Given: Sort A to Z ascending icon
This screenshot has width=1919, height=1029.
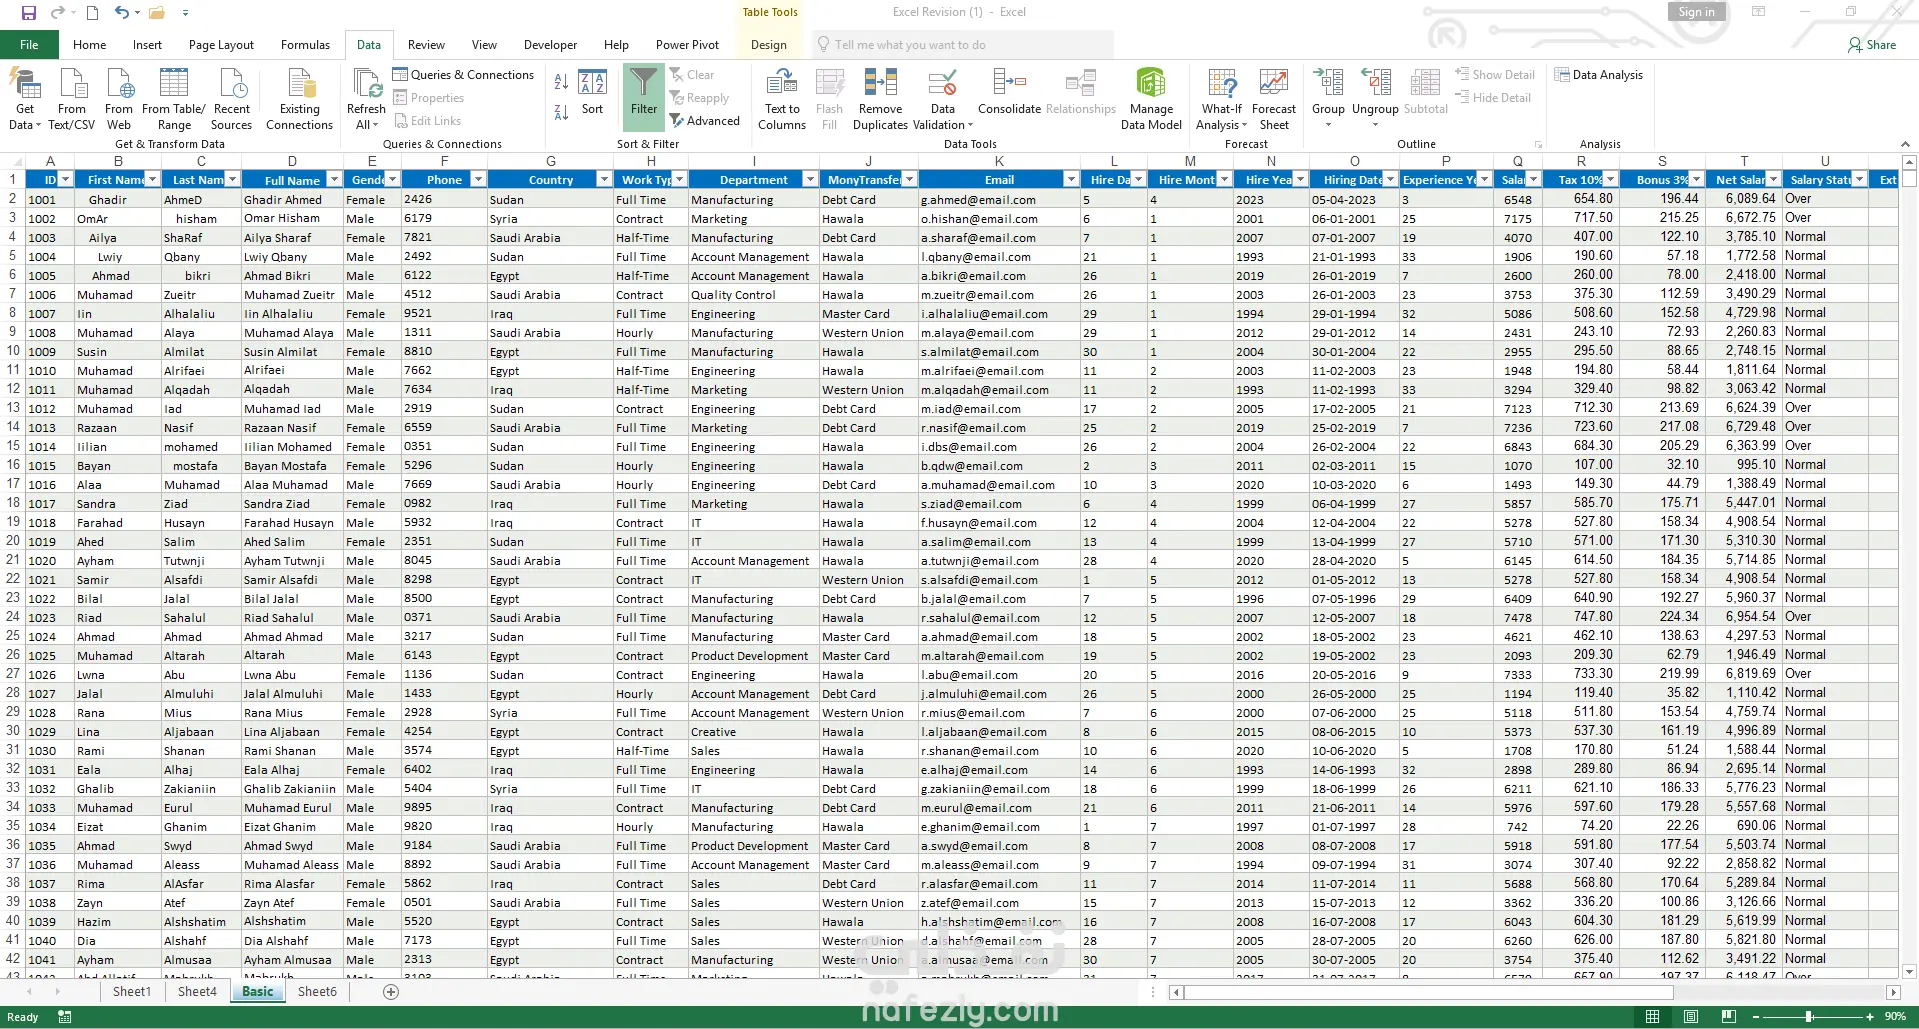Looking at the screenshot, I should pyautogui.click(x=561, y=82).
